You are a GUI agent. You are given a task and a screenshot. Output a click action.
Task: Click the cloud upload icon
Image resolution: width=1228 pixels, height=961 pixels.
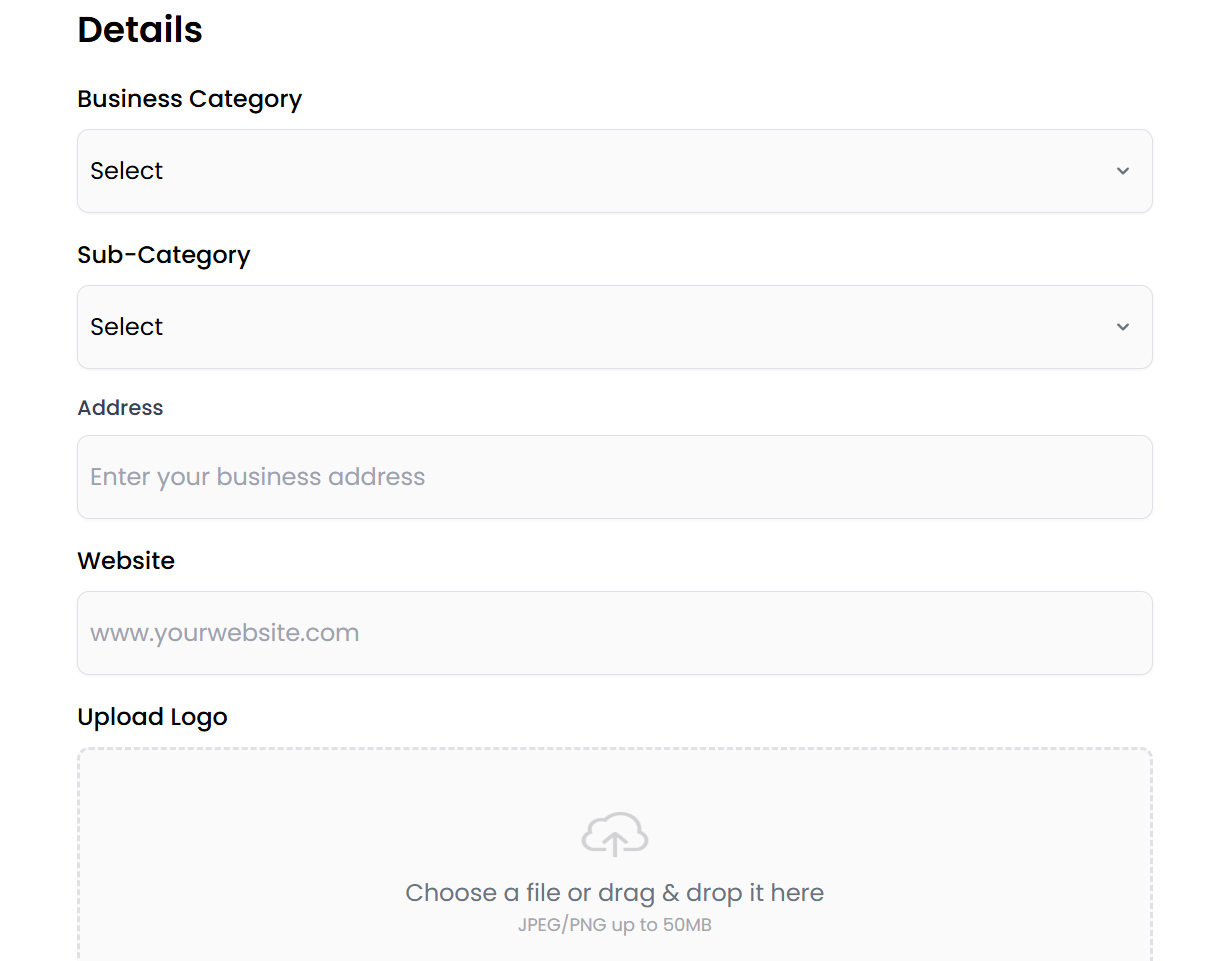pos(614,833)
